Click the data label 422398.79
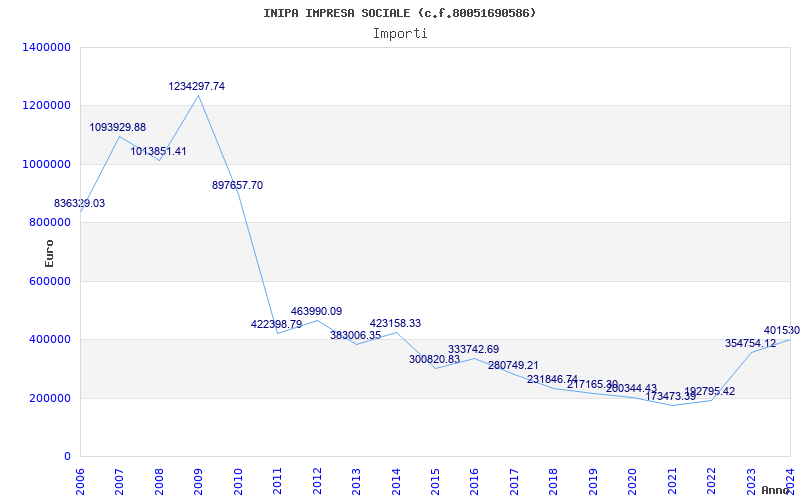 276,324
